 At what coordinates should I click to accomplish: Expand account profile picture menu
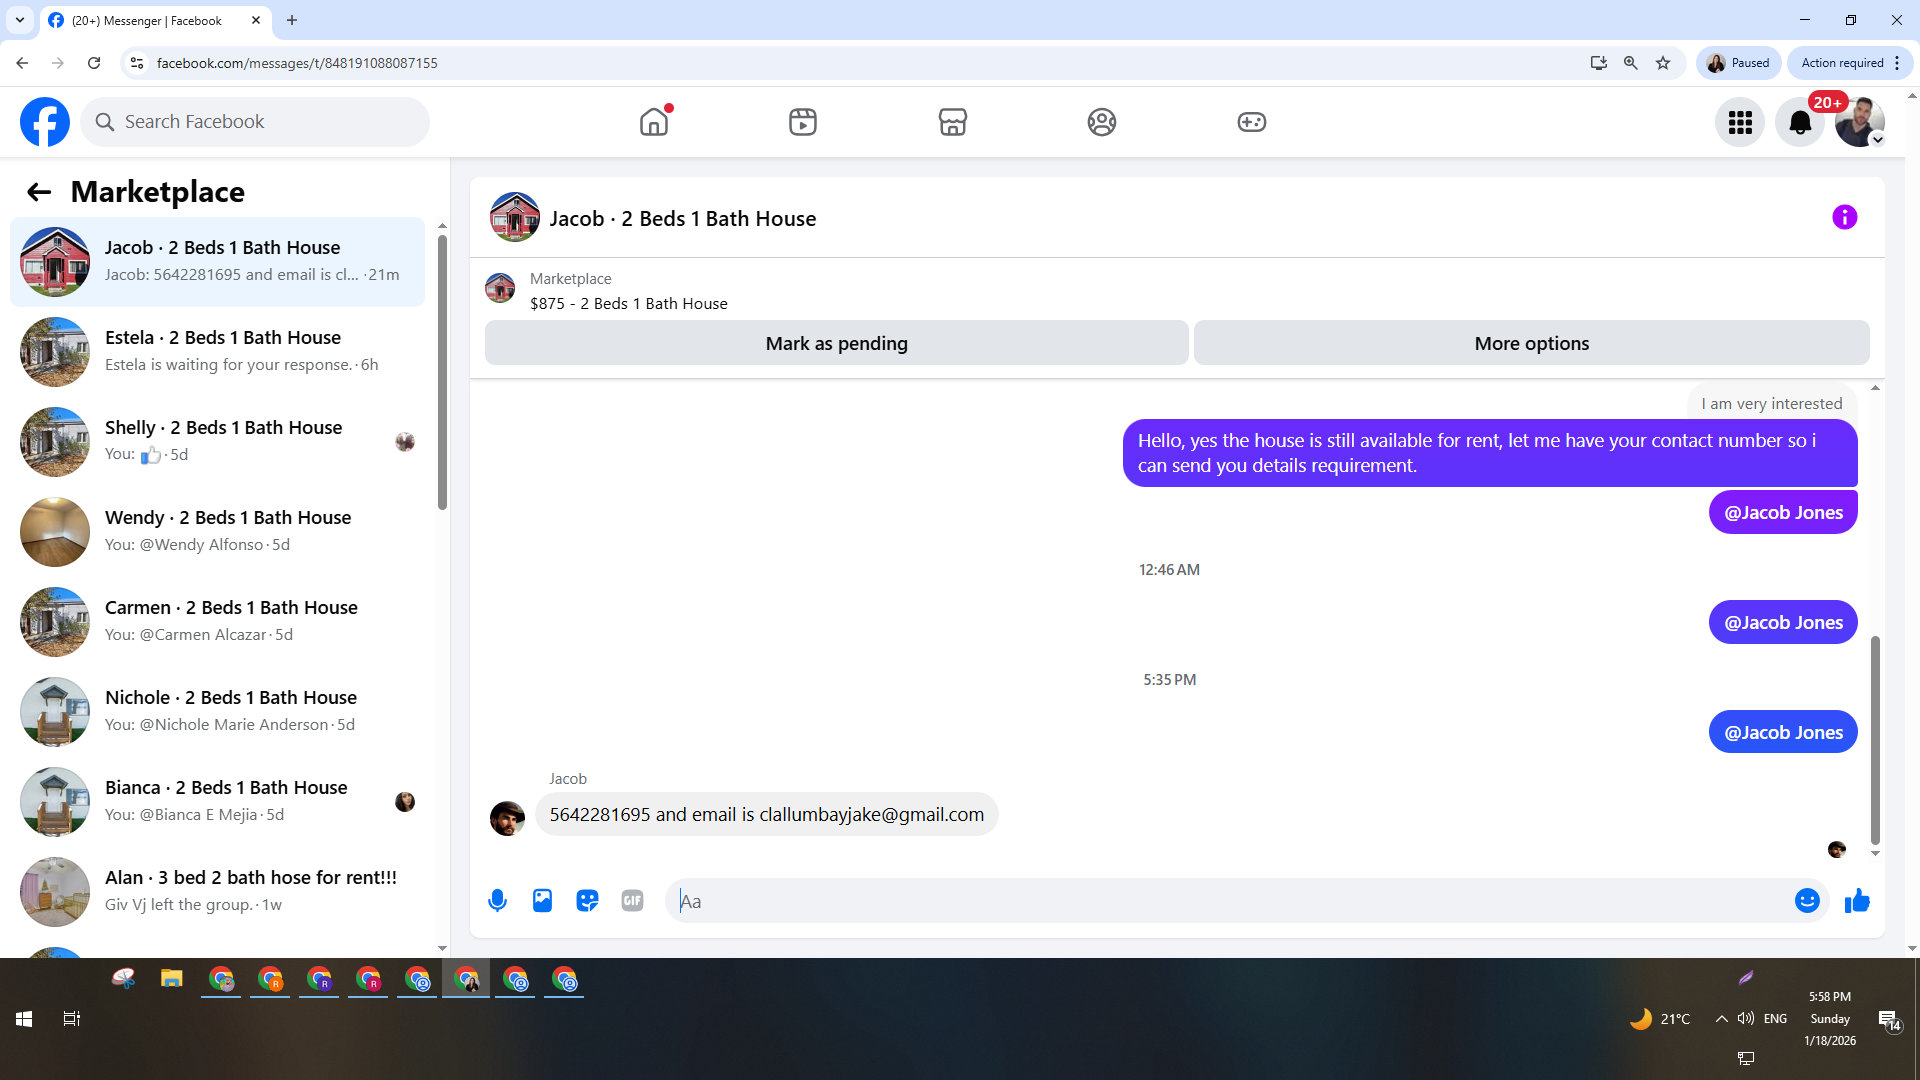1859,122
